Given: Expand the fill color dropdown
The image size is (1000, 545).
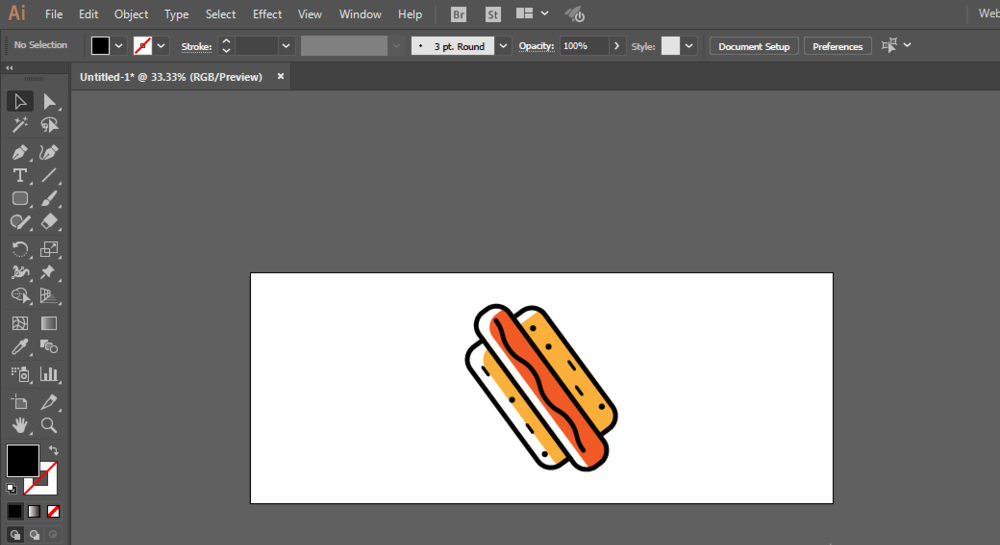Looking at the screenshot, I should pyautogui.click(x=119, y=46).
